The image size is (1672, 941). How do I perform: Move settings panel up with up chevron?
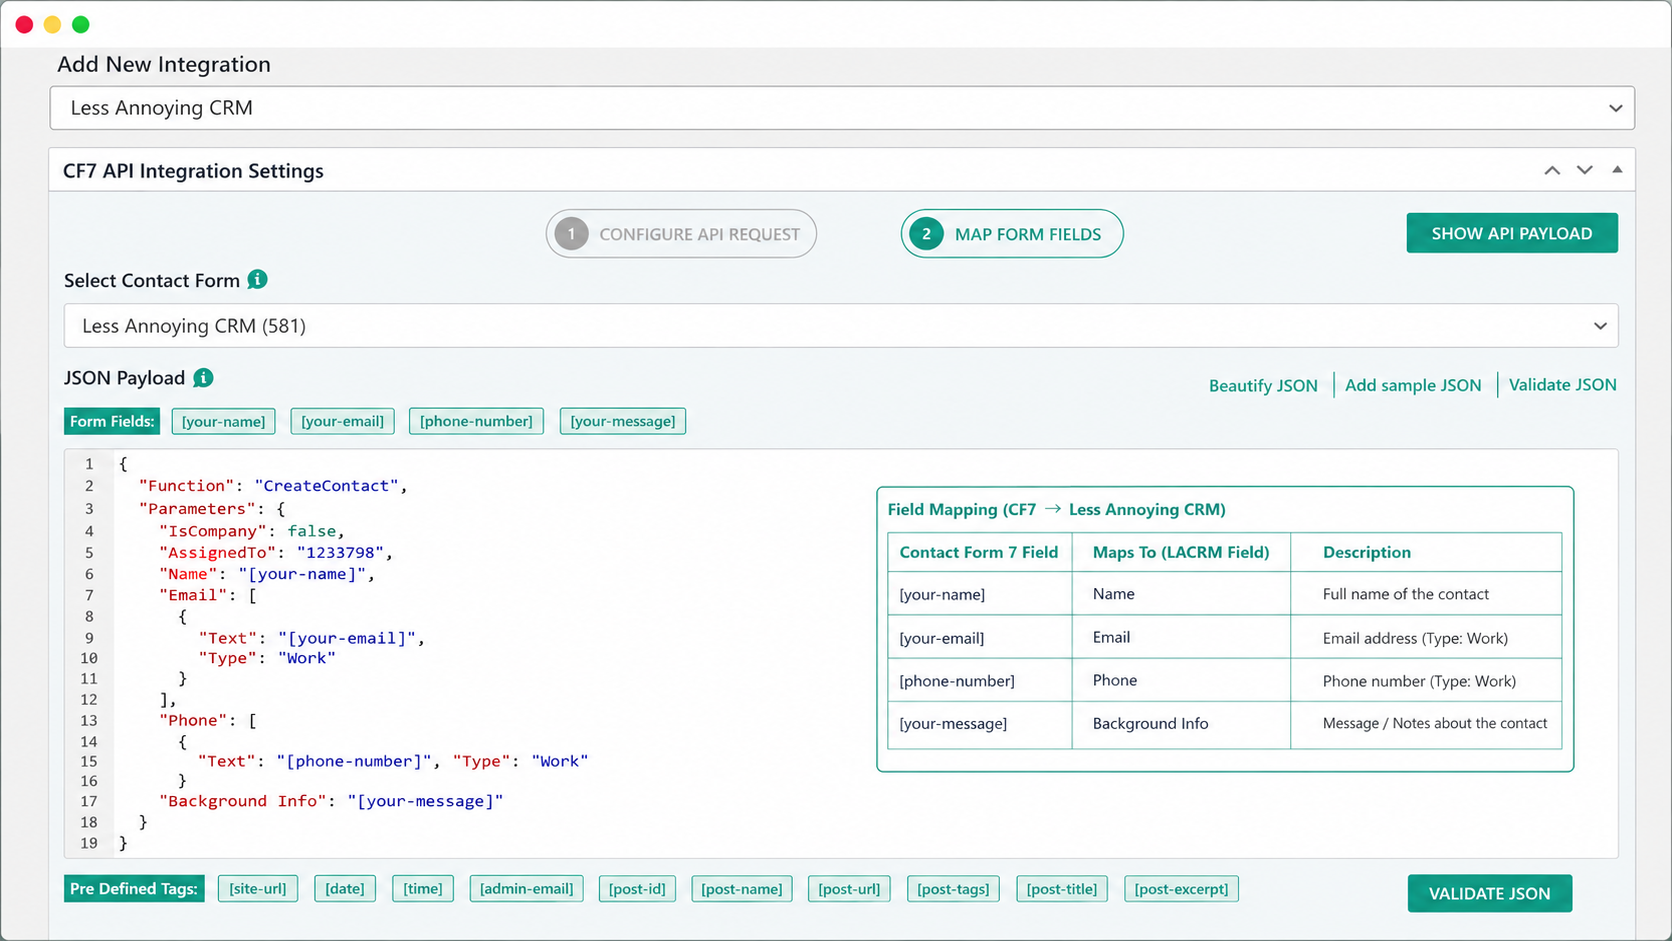point(1552,170)
